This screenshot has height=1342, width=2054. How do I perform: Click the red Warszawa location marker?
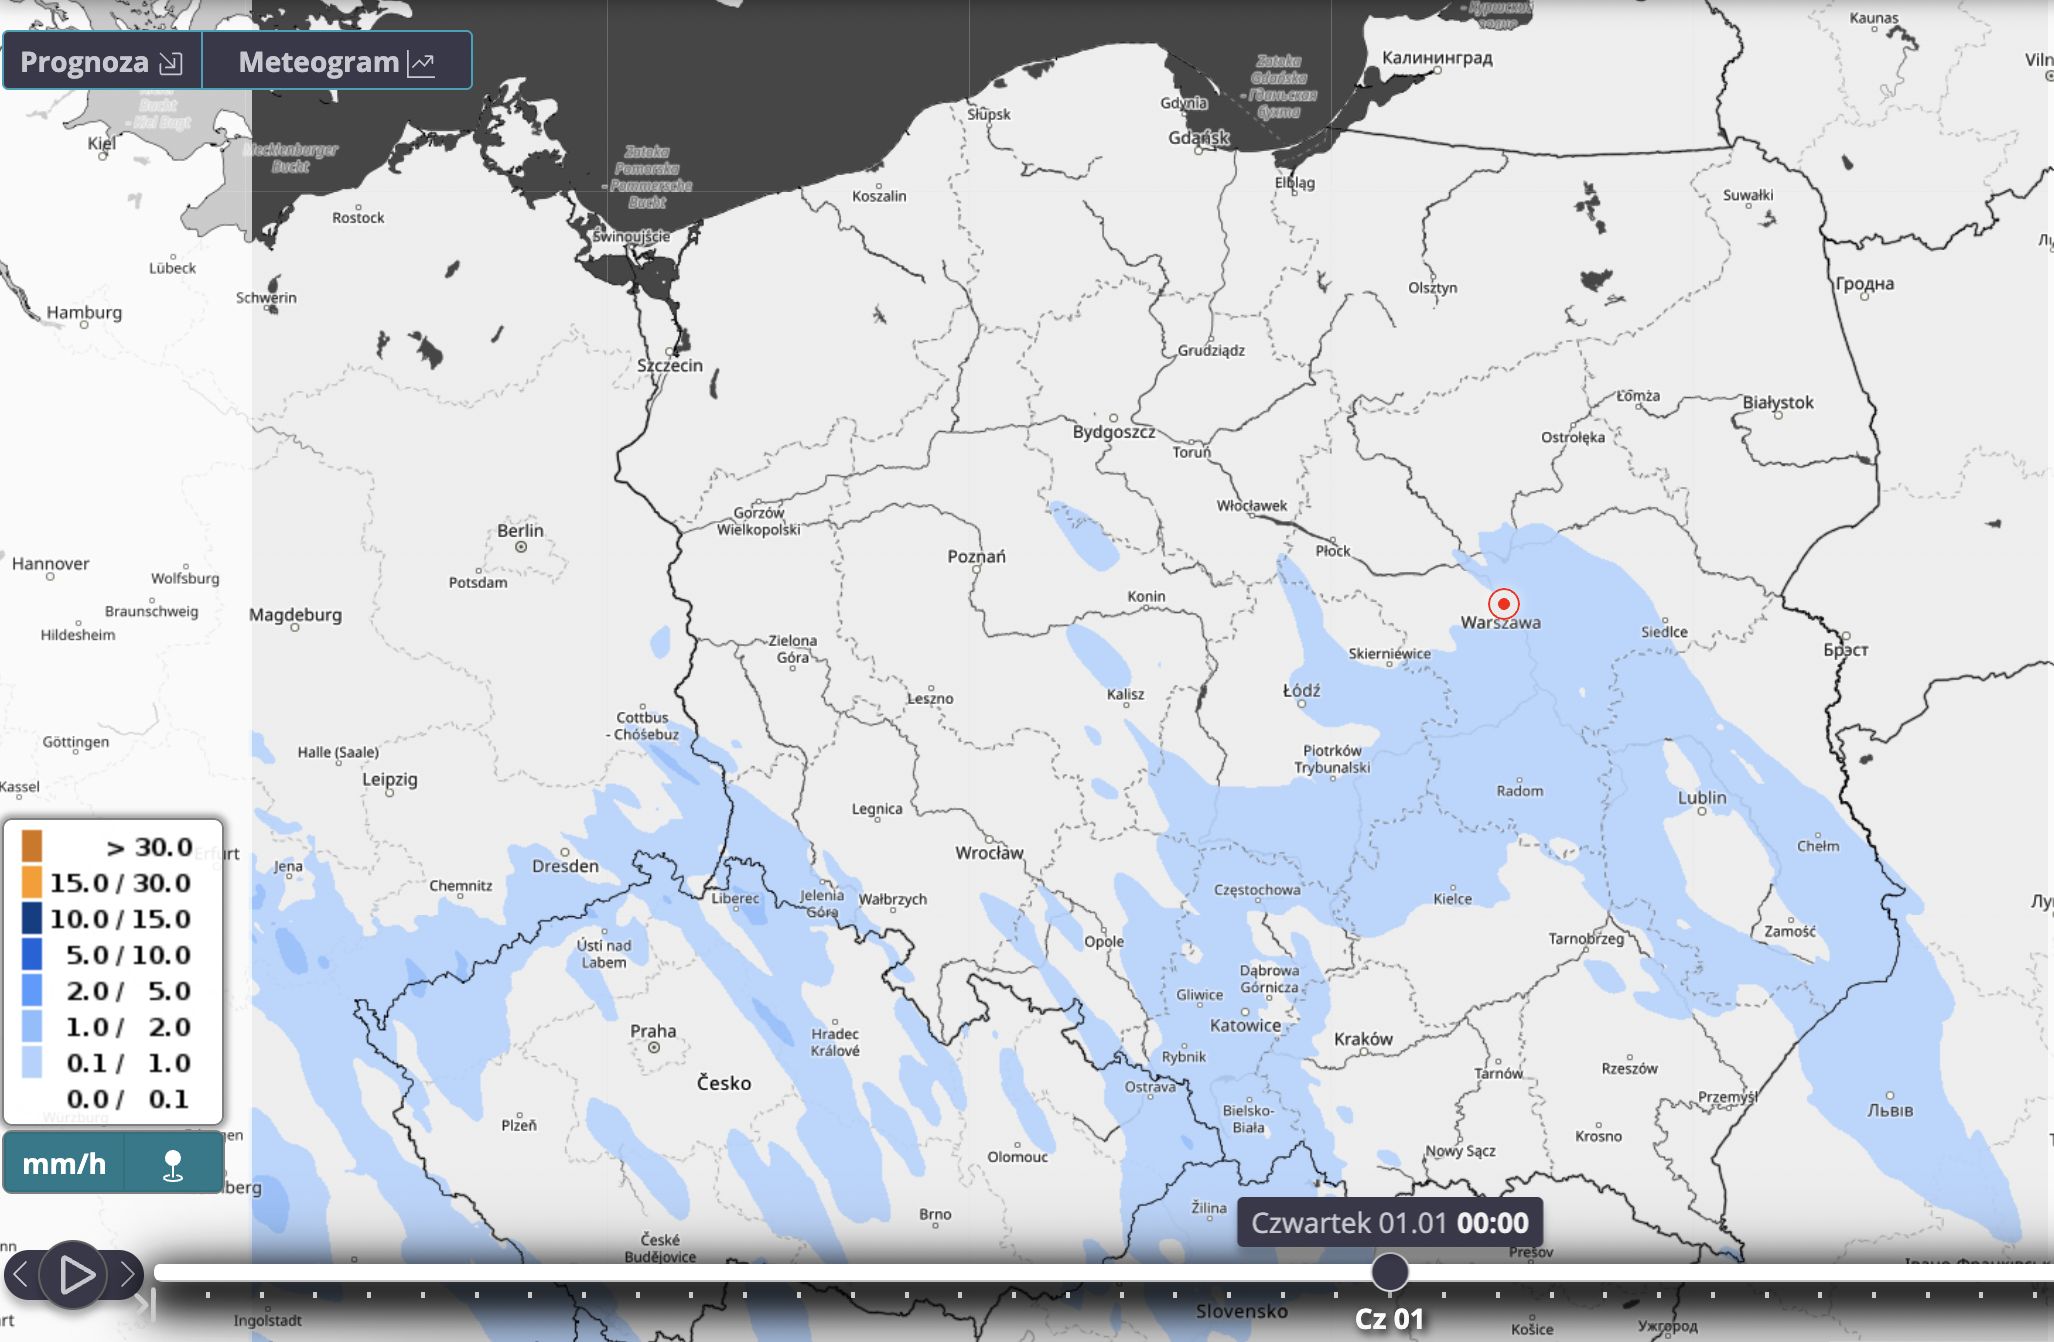[x=1503, y=604]
